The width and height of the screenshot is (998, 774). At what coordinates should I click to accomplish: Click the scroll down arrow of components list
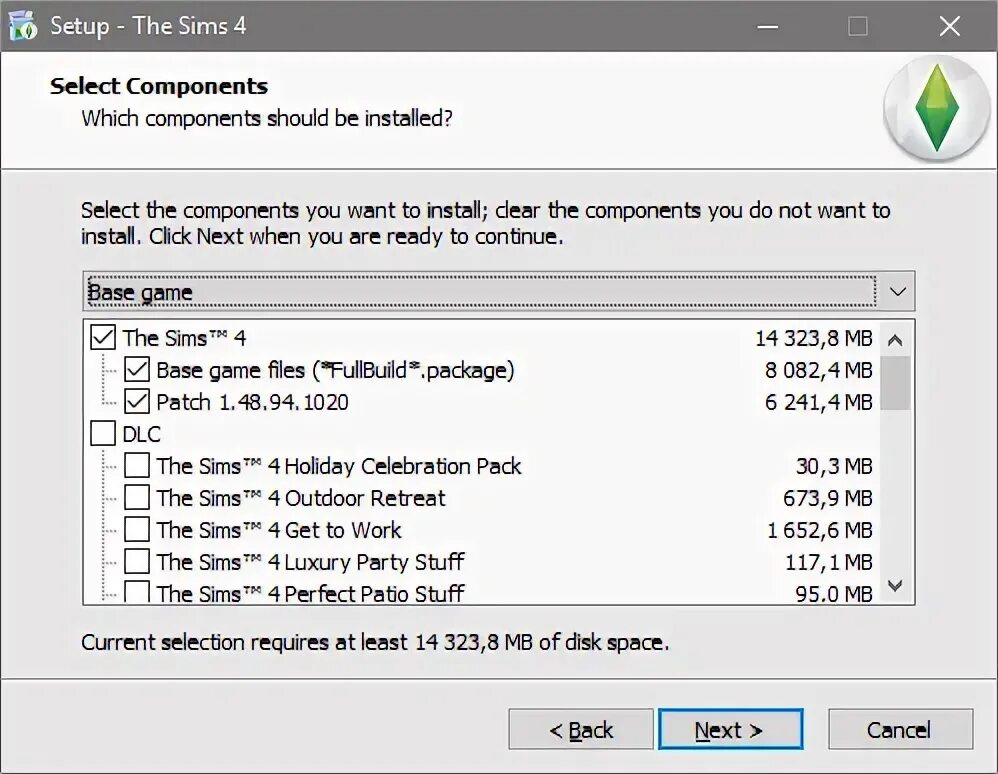[895, 586]
